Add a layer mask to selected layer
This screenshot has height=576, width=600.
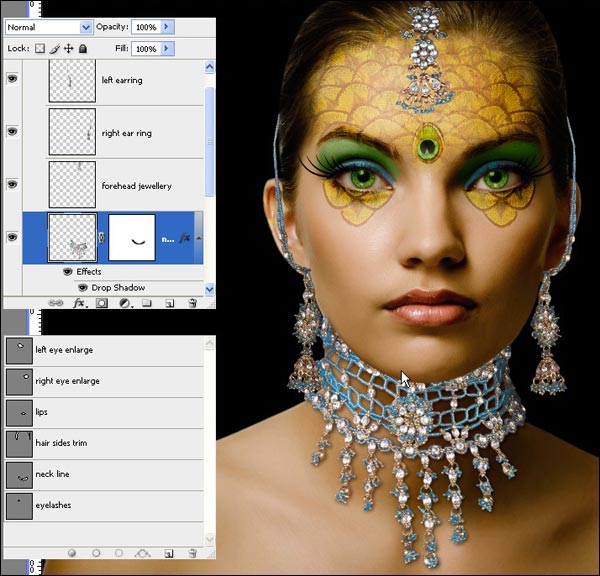(102, 302)
